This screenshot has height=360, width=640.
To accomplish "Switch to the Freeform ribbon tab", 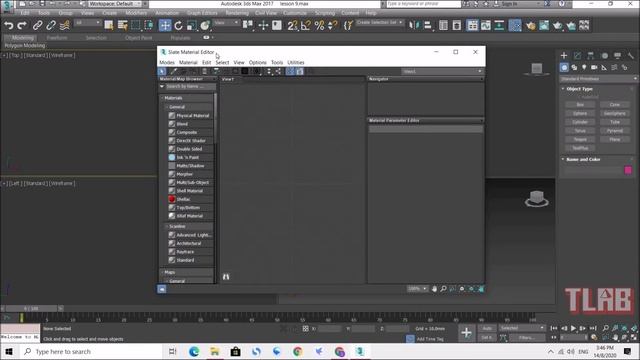I will coord(57,38).
